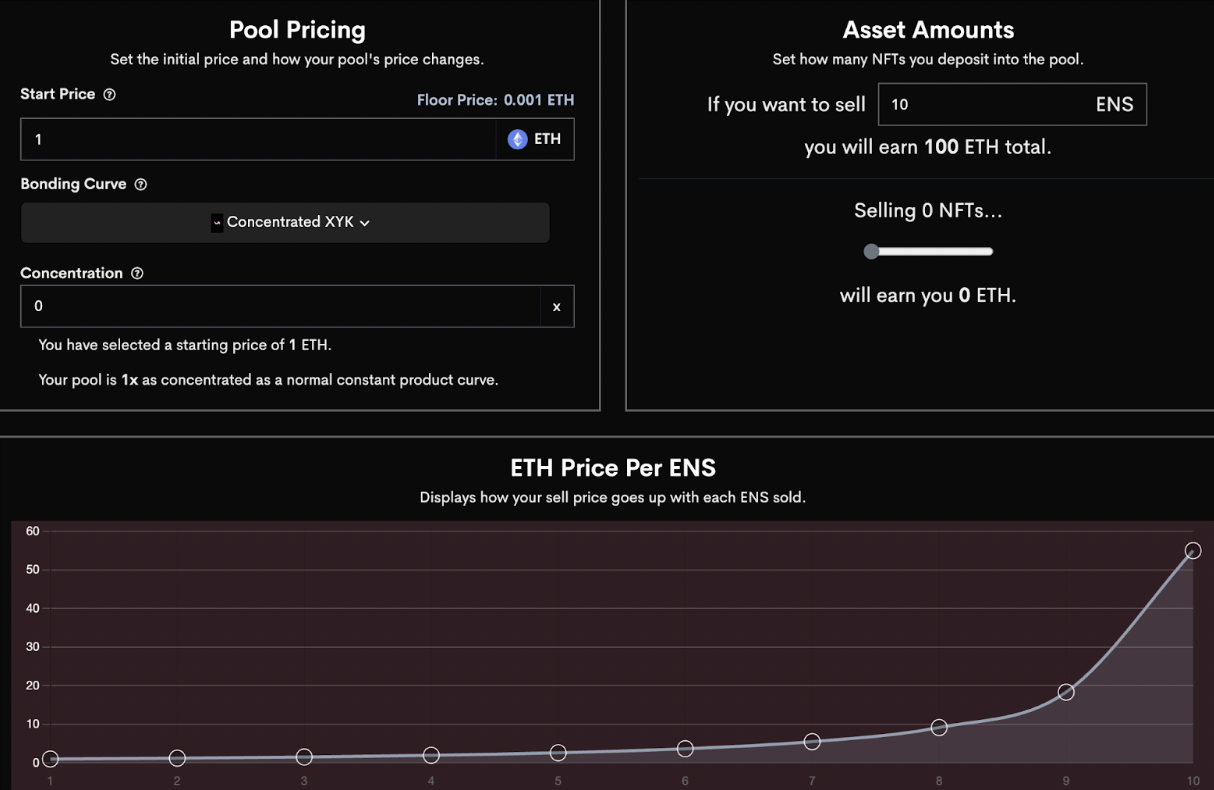Click the Floor Price 0.001 ETH link
Viewport: 1214px width, 790px height.
point(495,100)
